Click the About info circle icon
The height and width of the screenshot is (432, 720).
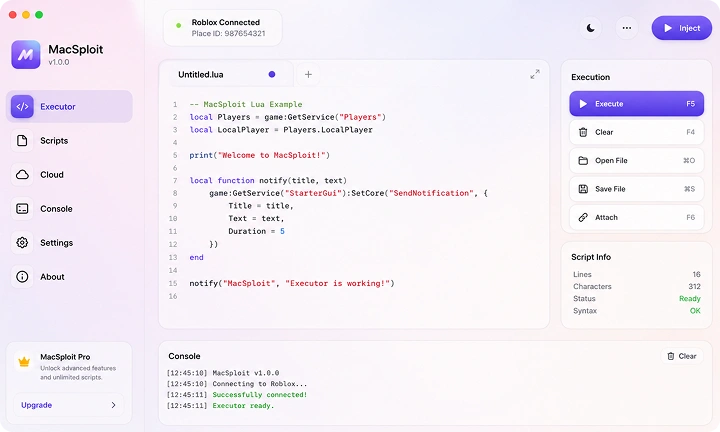click(22, 276)
